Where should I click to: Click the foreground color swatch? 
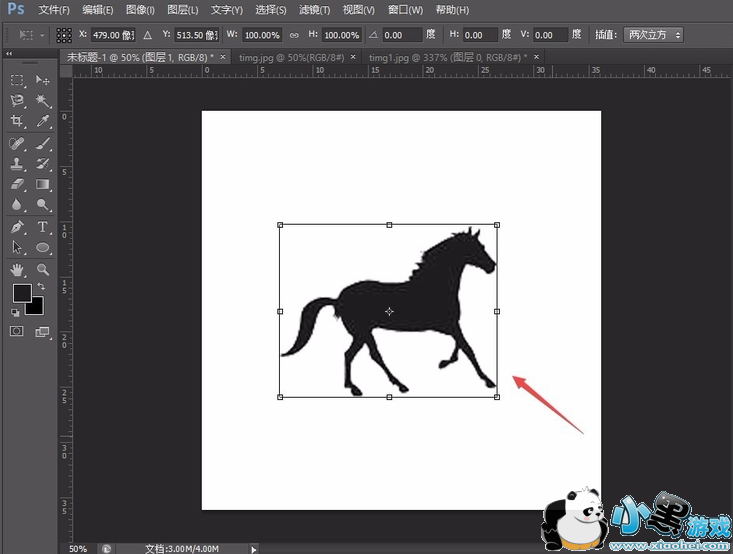21,293
